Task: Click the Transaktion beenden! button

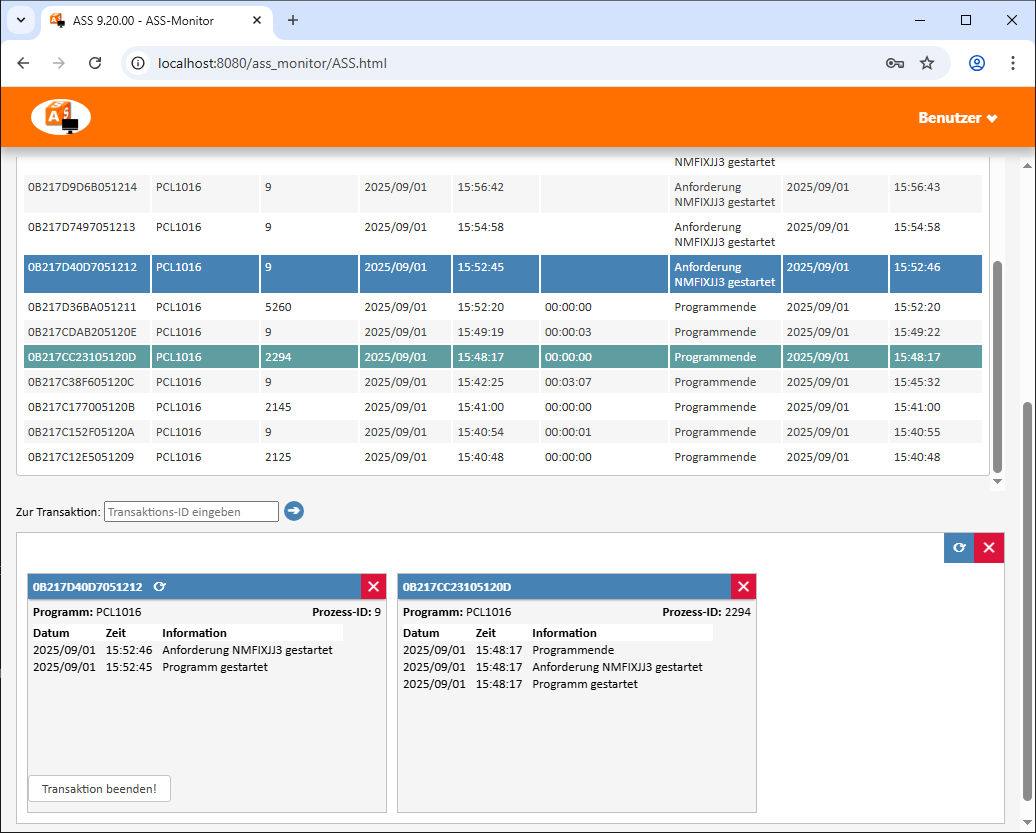Action: coord(99,789)
